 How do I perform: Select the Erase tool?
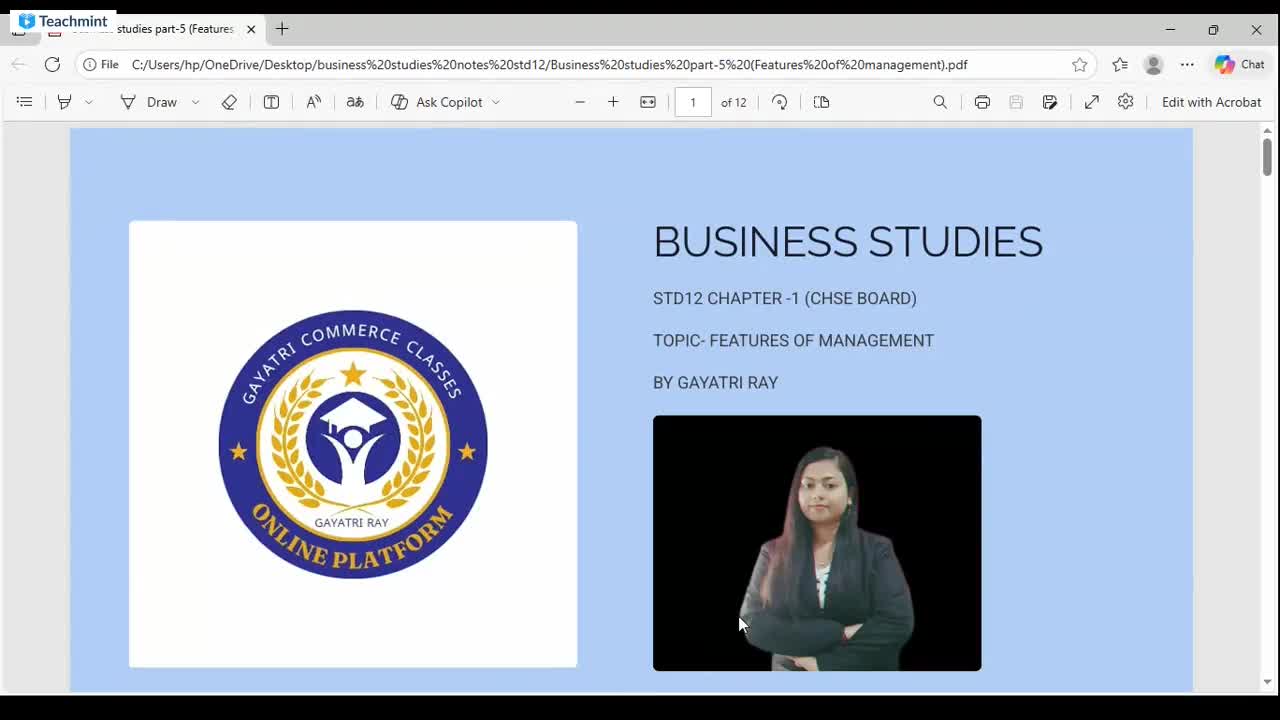(229, 102)
